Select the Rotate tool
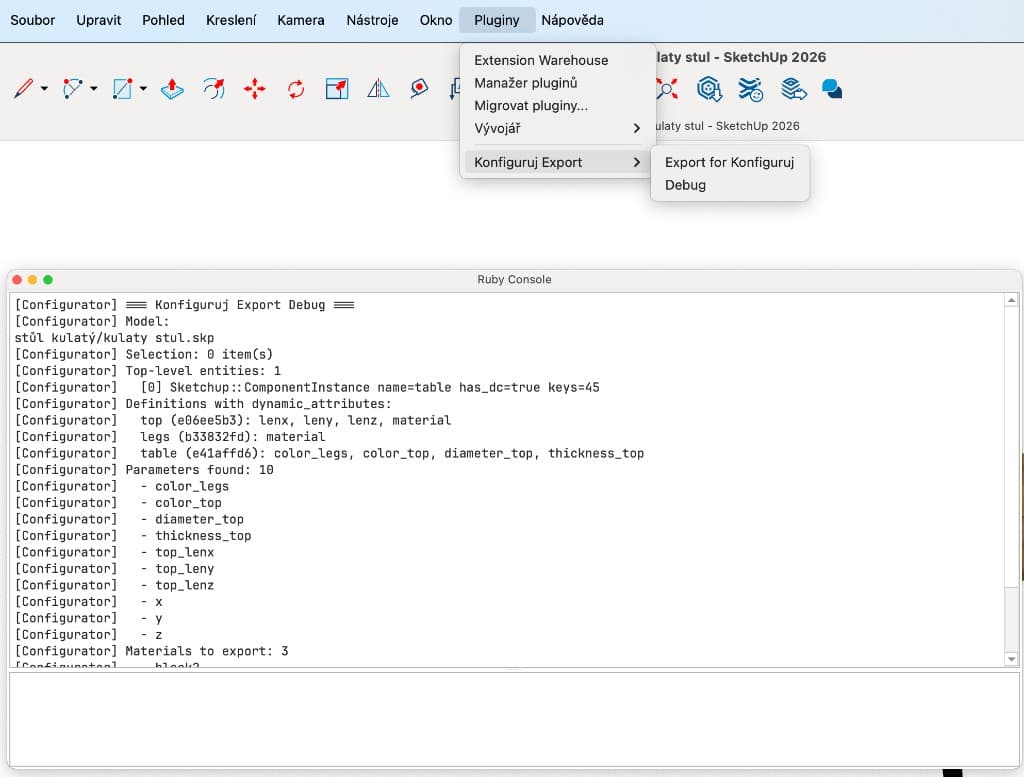The image size is (1024, 777). click(x=296, y=88)
